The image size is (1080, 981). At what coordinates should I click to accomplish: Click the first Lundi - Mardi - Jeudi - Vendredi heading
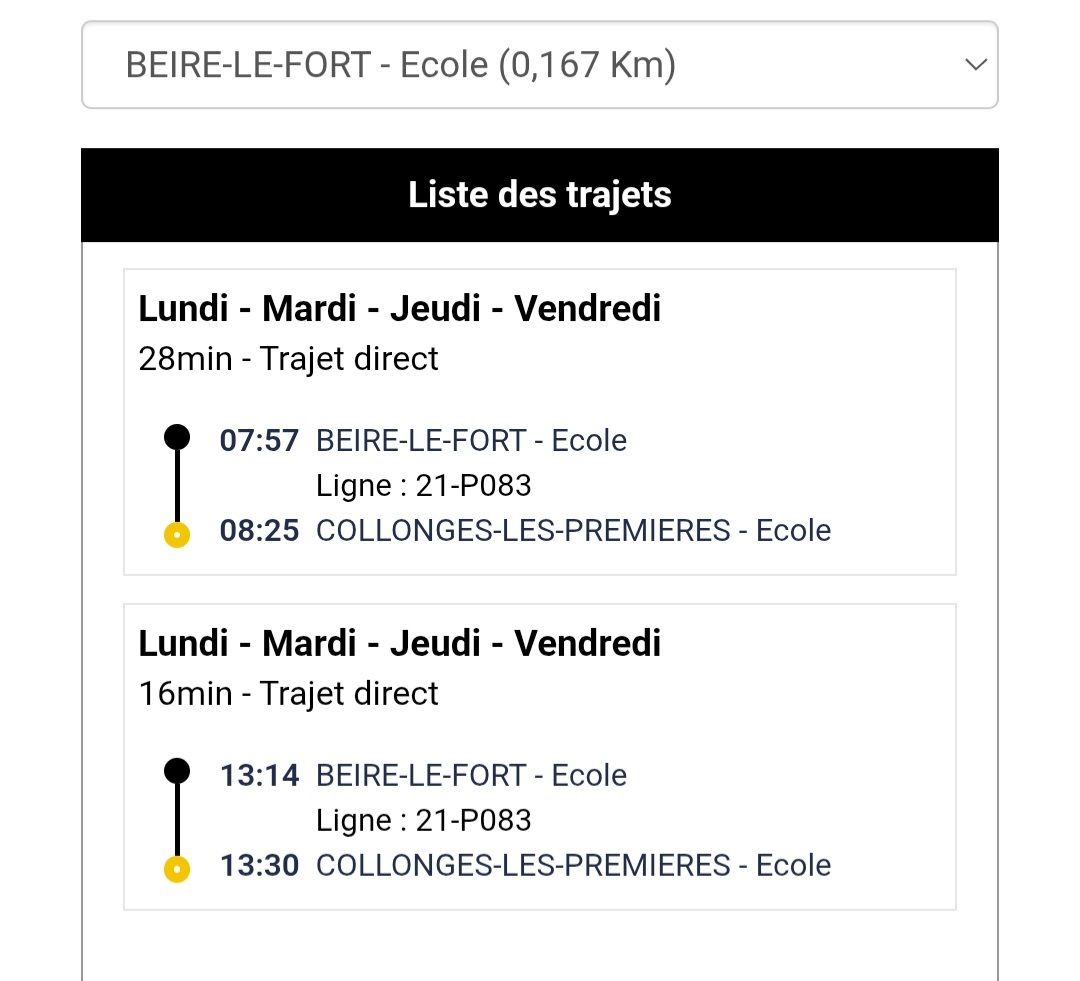pos(399,308)
